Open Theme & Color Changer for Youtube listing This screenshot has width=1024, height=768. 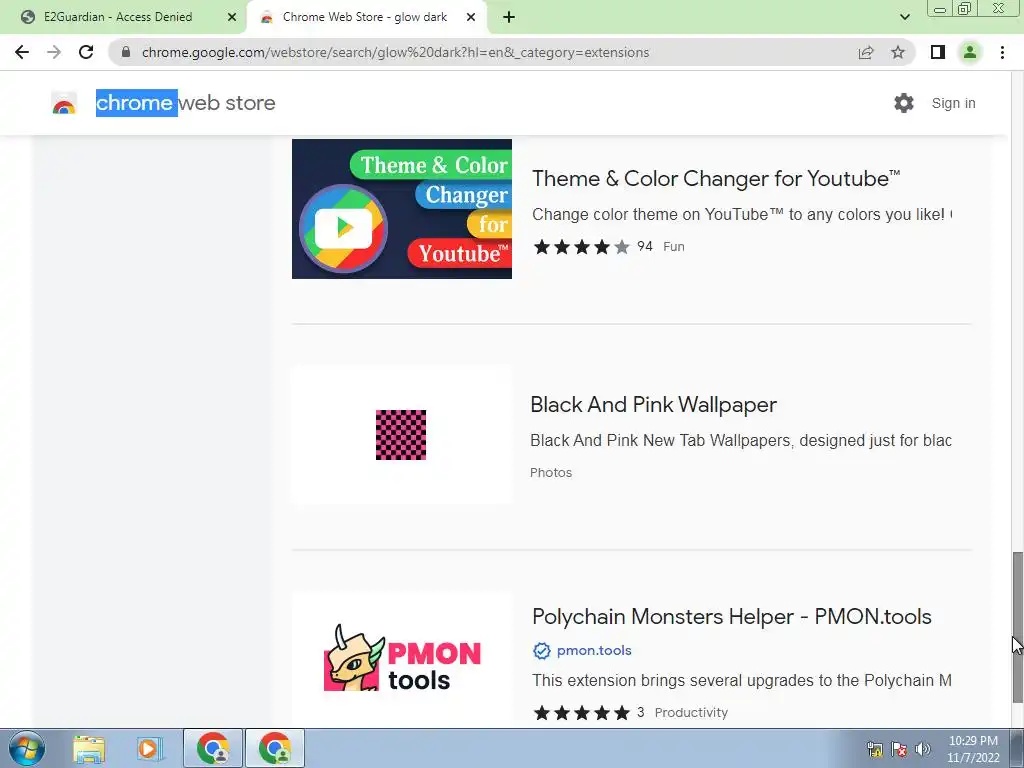pyautogui.click(x=716, y=178)
